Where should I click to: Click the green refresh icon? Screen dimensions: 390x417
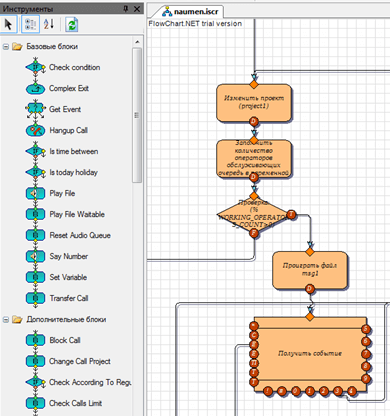coord(72,25)
